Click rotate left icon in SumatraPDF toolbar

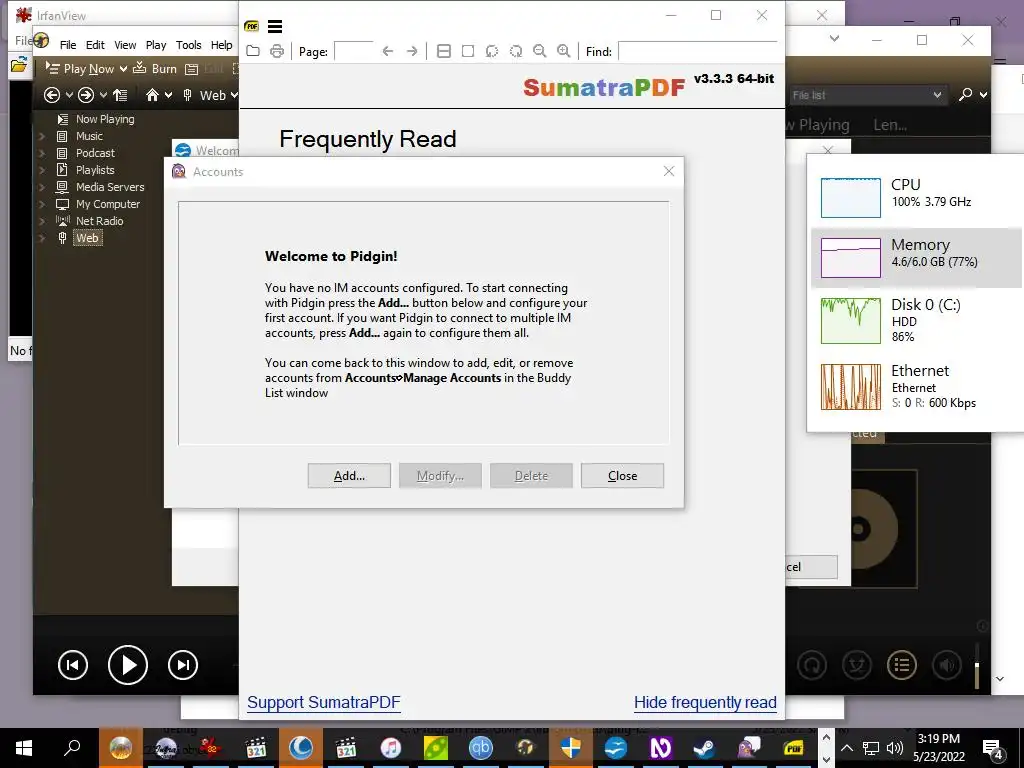click(x=492, y=51)
